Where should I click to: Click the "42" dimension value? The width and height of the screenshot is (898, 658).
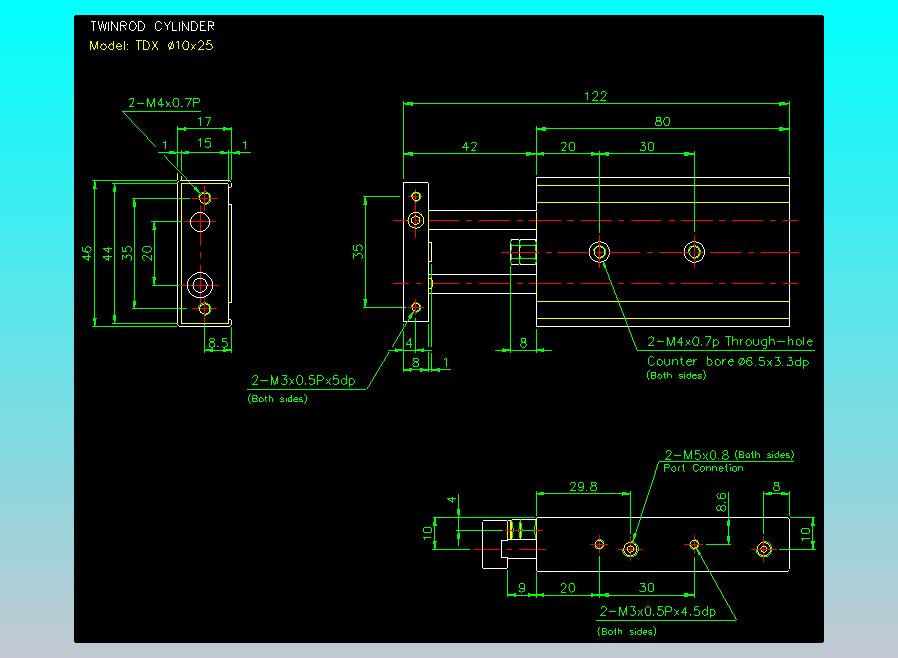pos(470,147)
